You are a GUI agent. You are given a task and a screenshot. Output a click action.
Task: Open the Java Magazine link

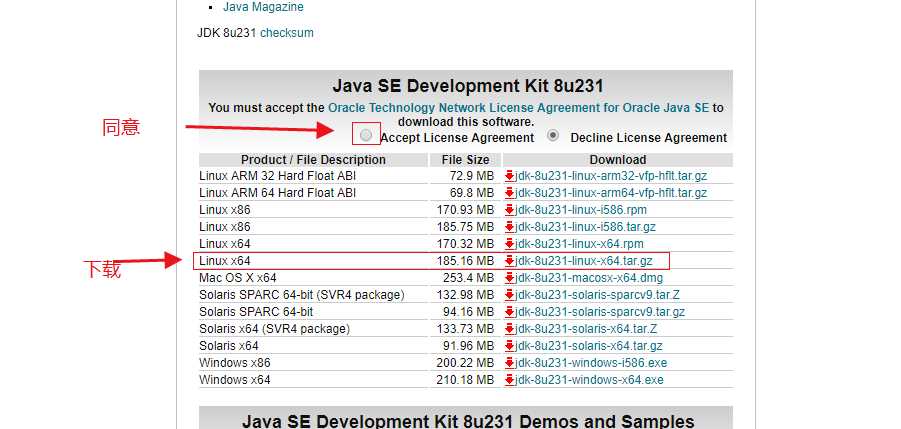[263, 7]
